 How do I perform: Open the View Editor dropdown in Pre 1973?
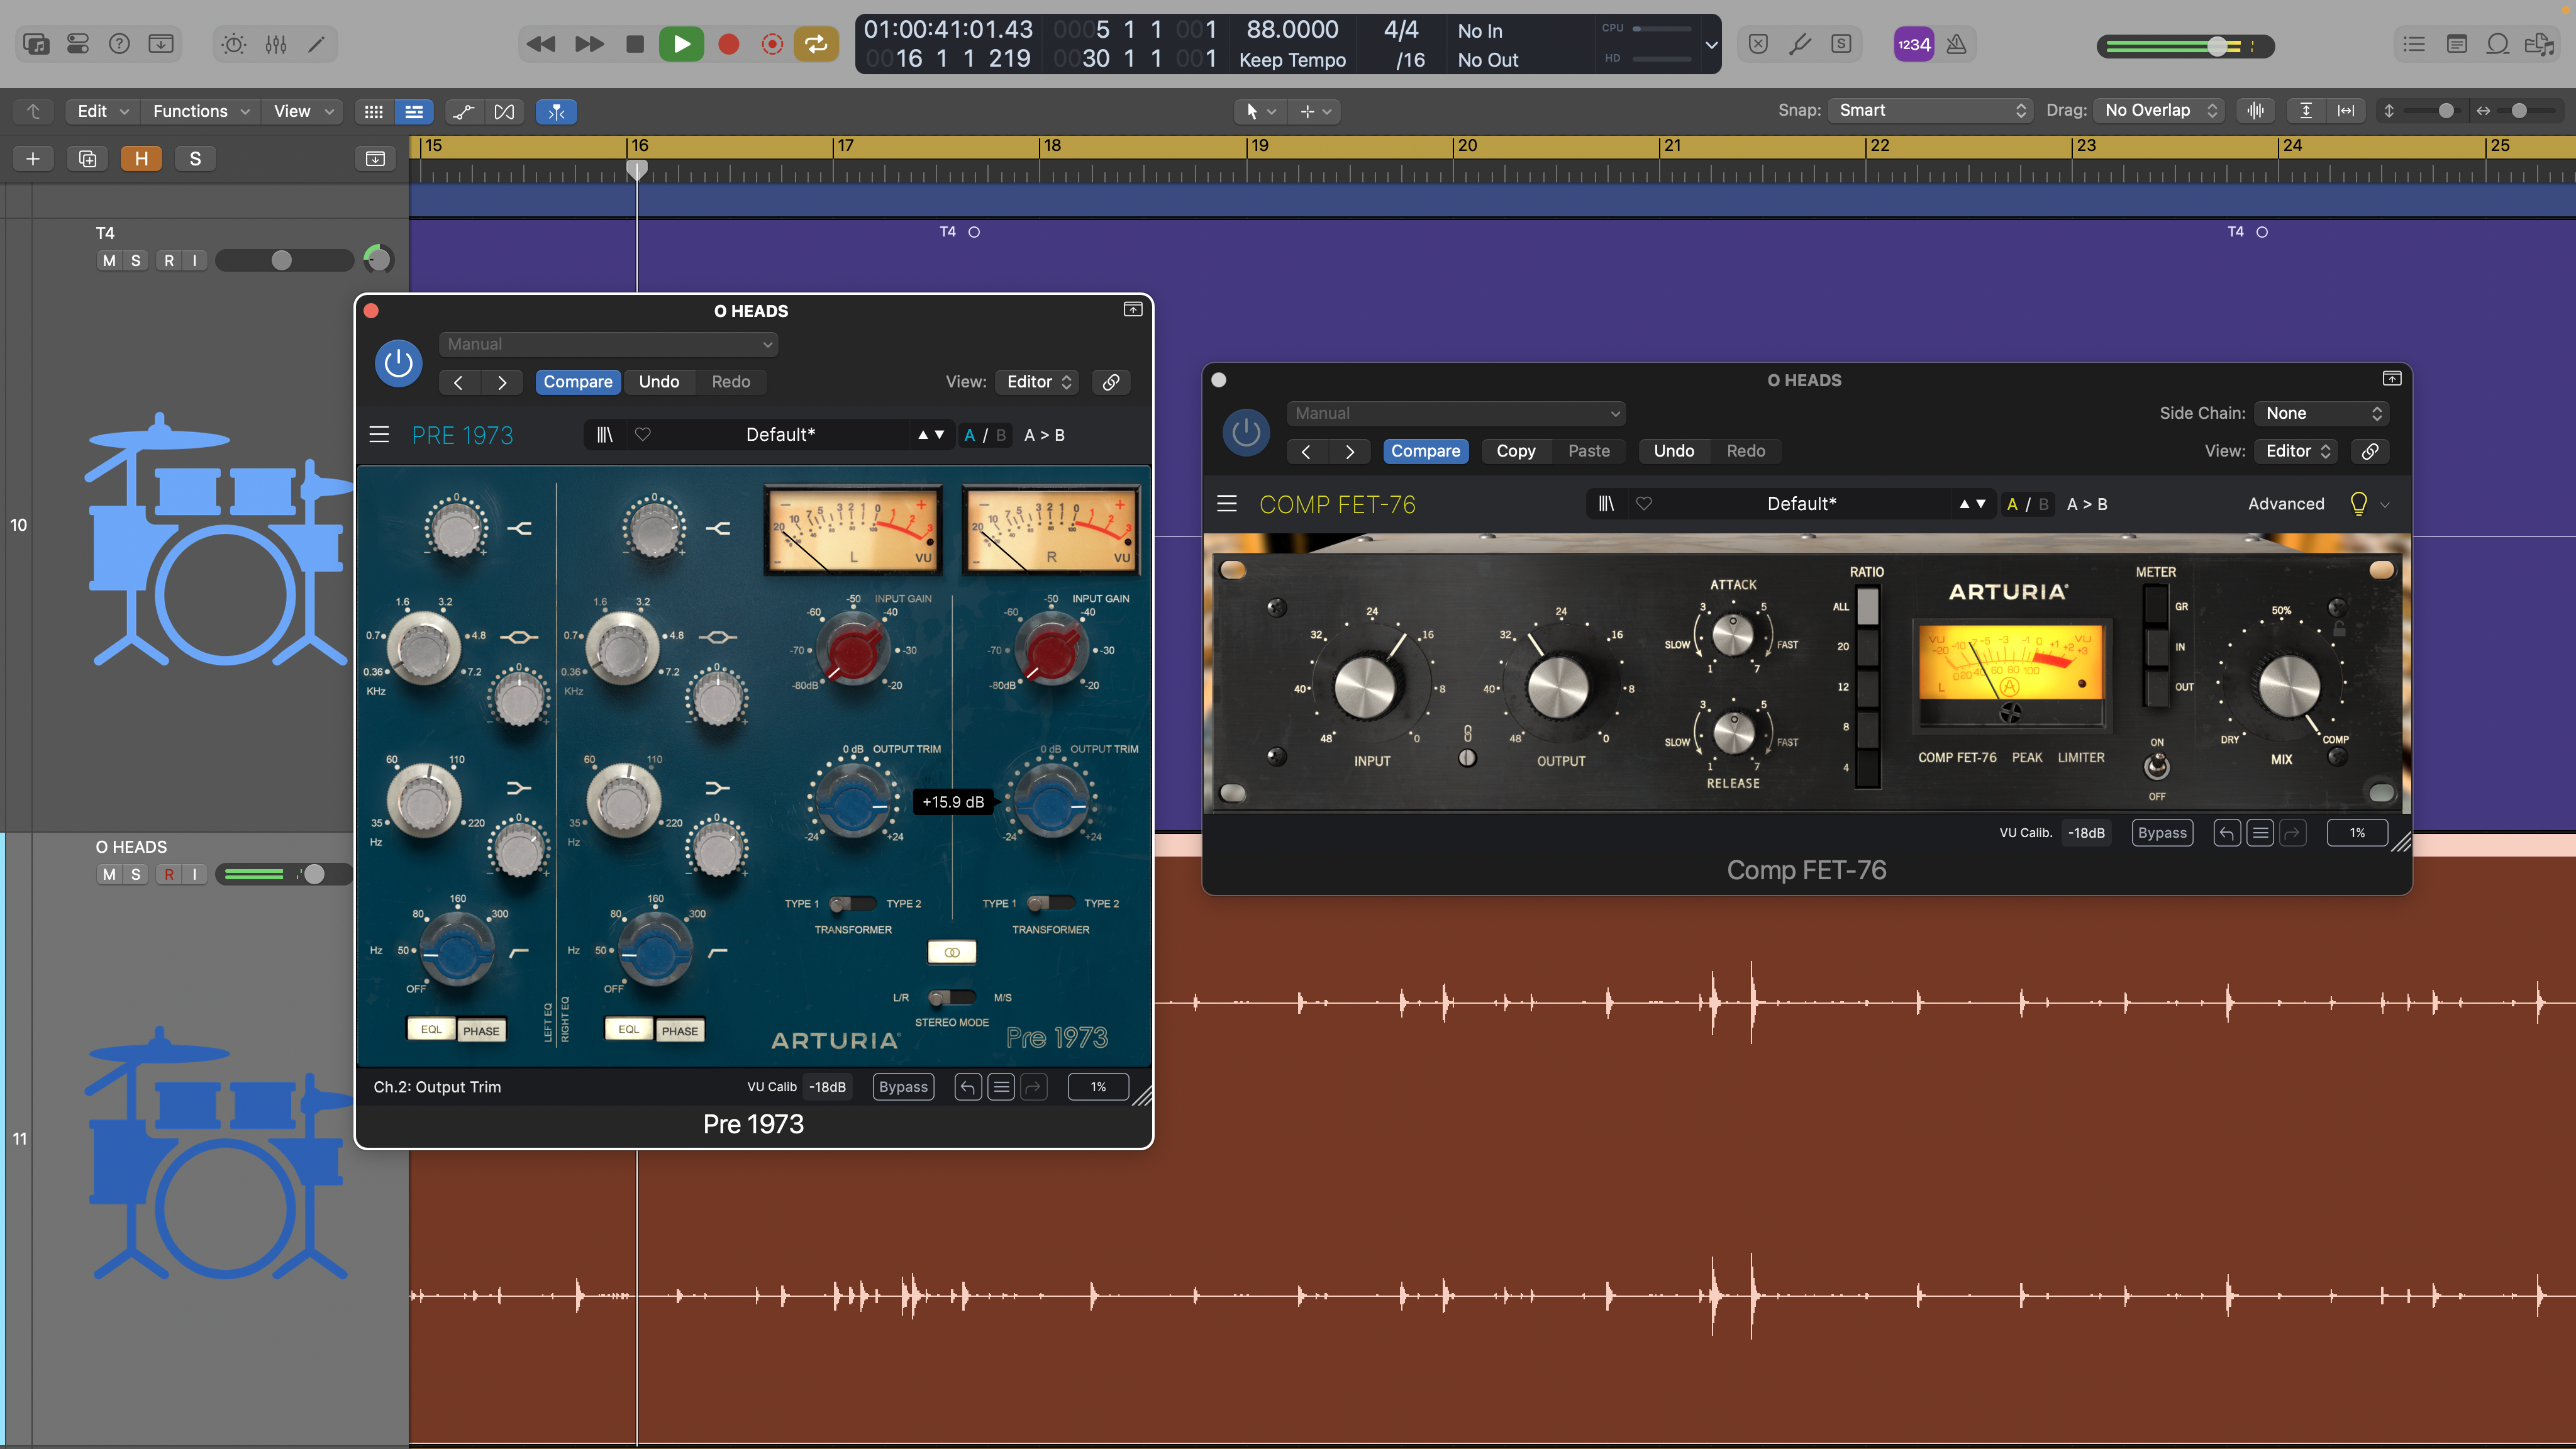point(1038,381)
